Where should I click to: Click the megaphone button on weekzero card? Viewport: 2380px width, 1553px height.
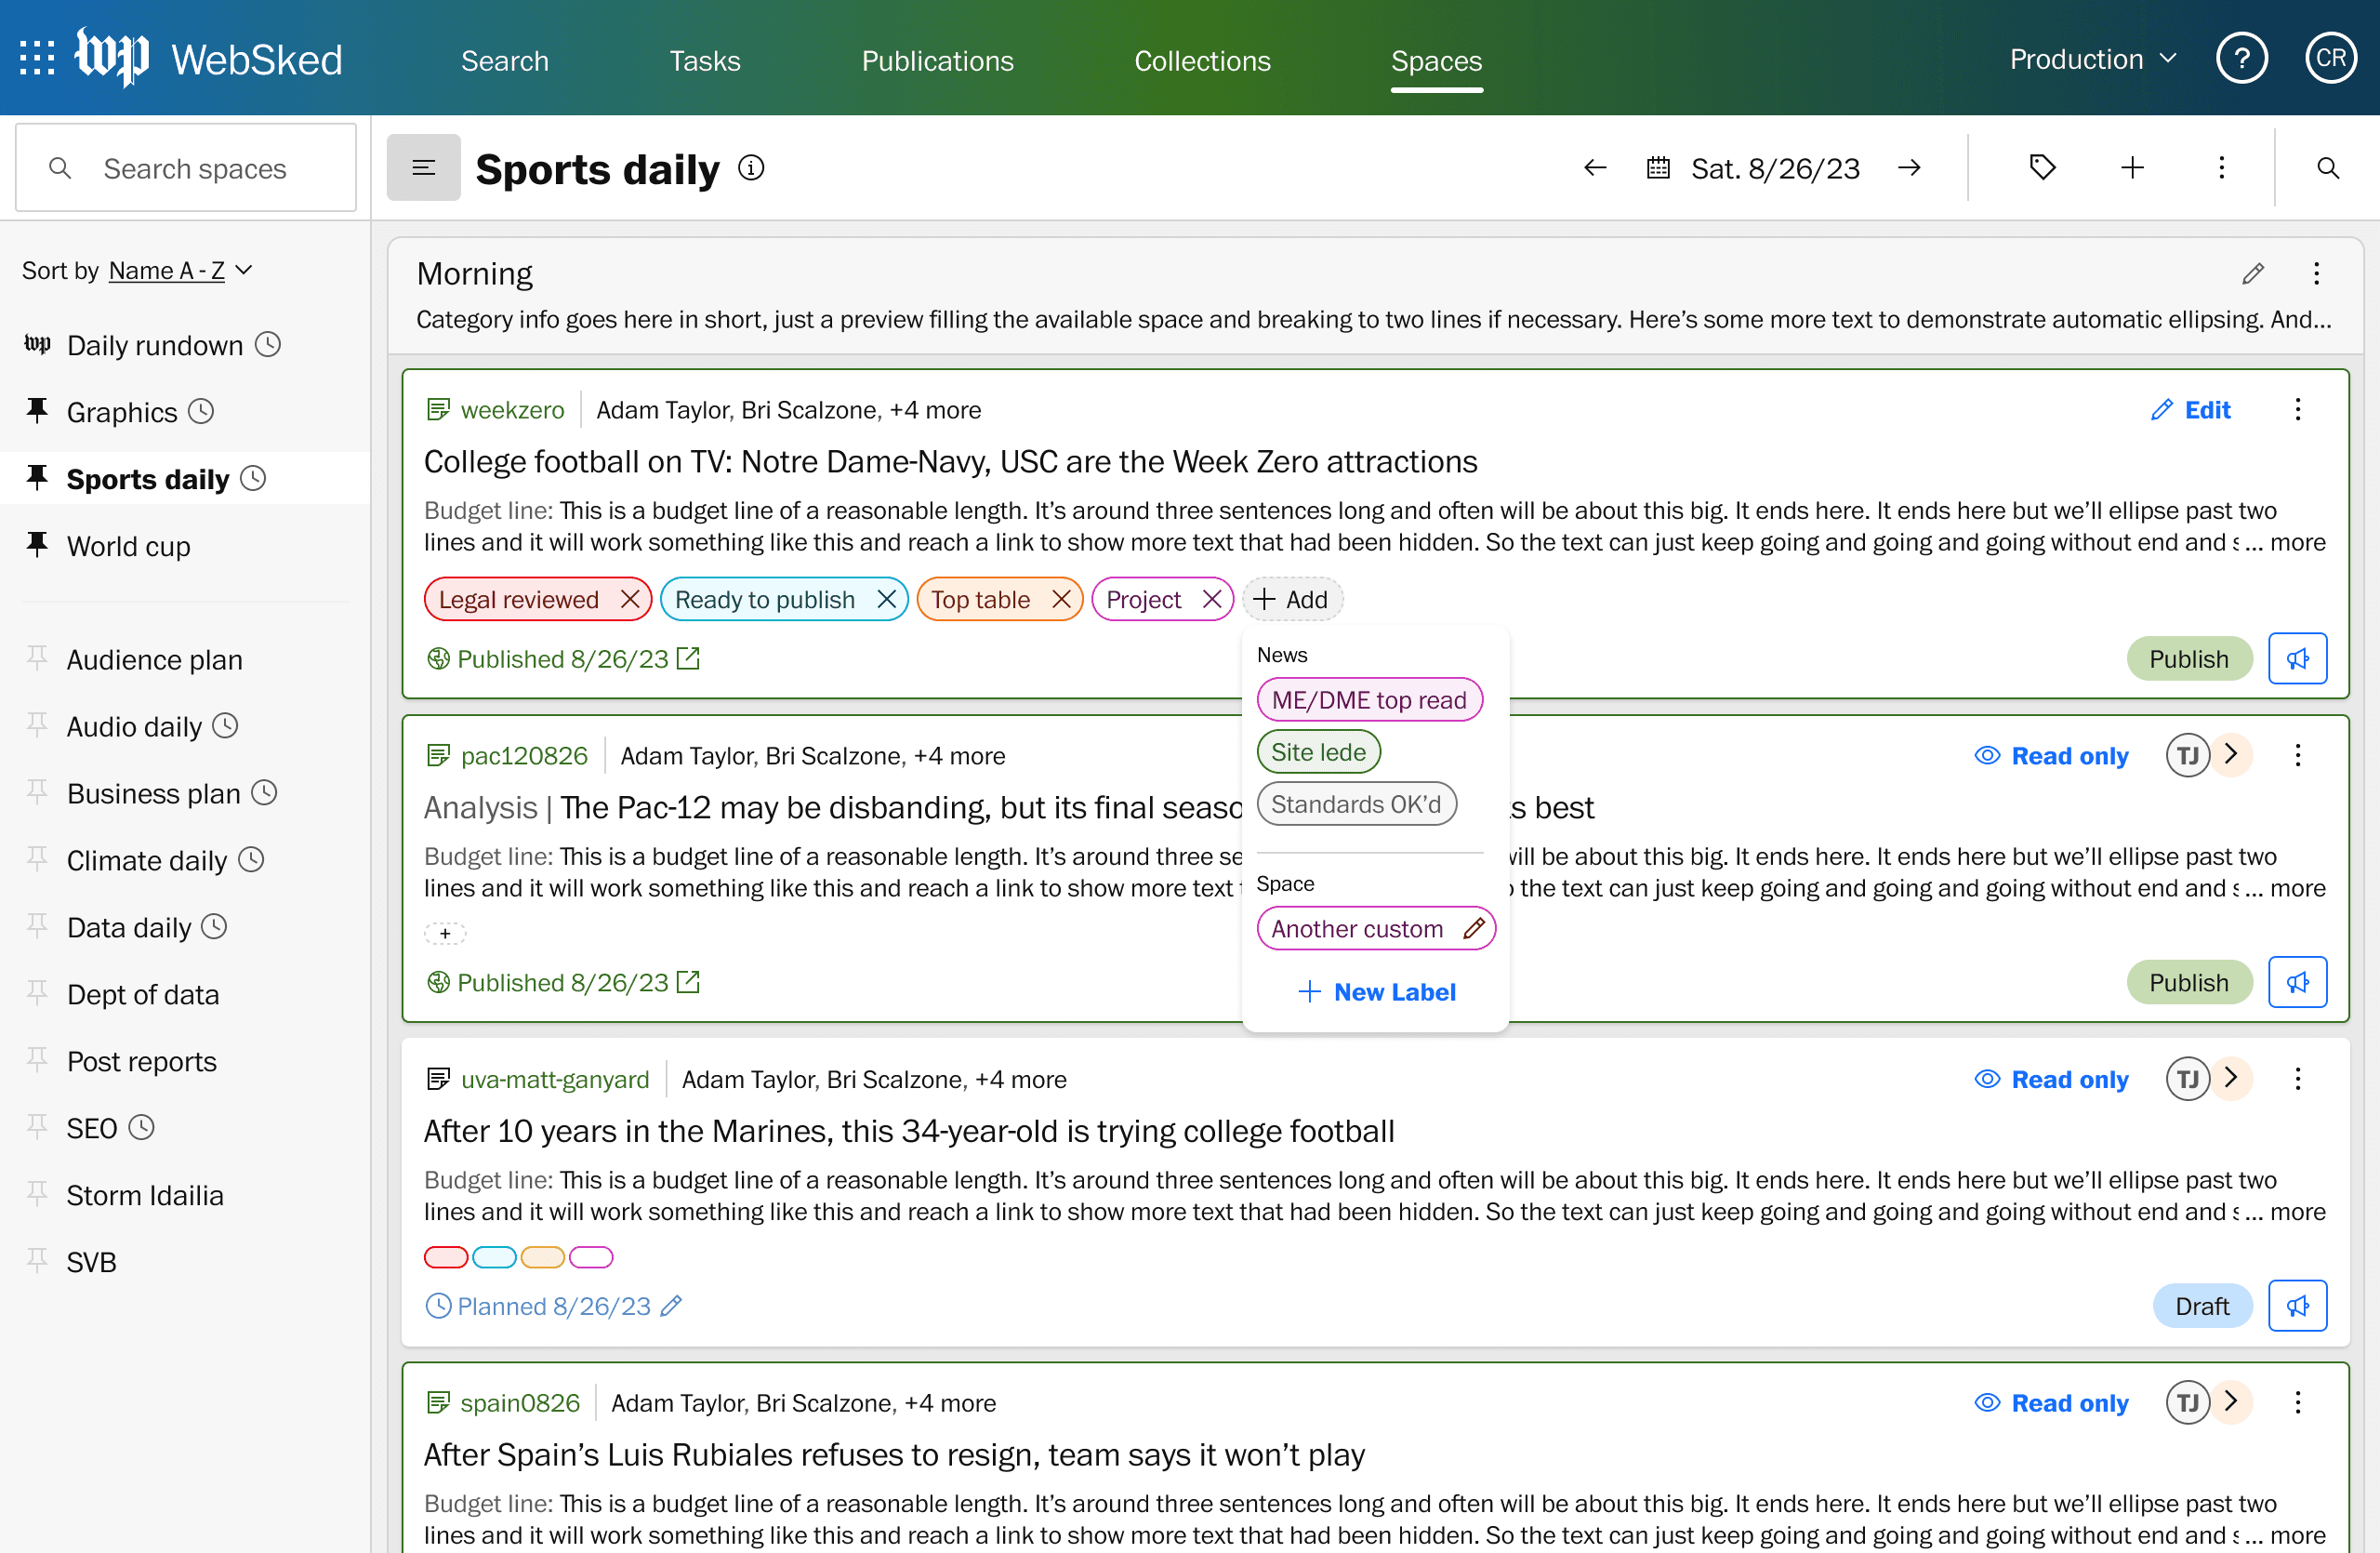coord(2297,659)
